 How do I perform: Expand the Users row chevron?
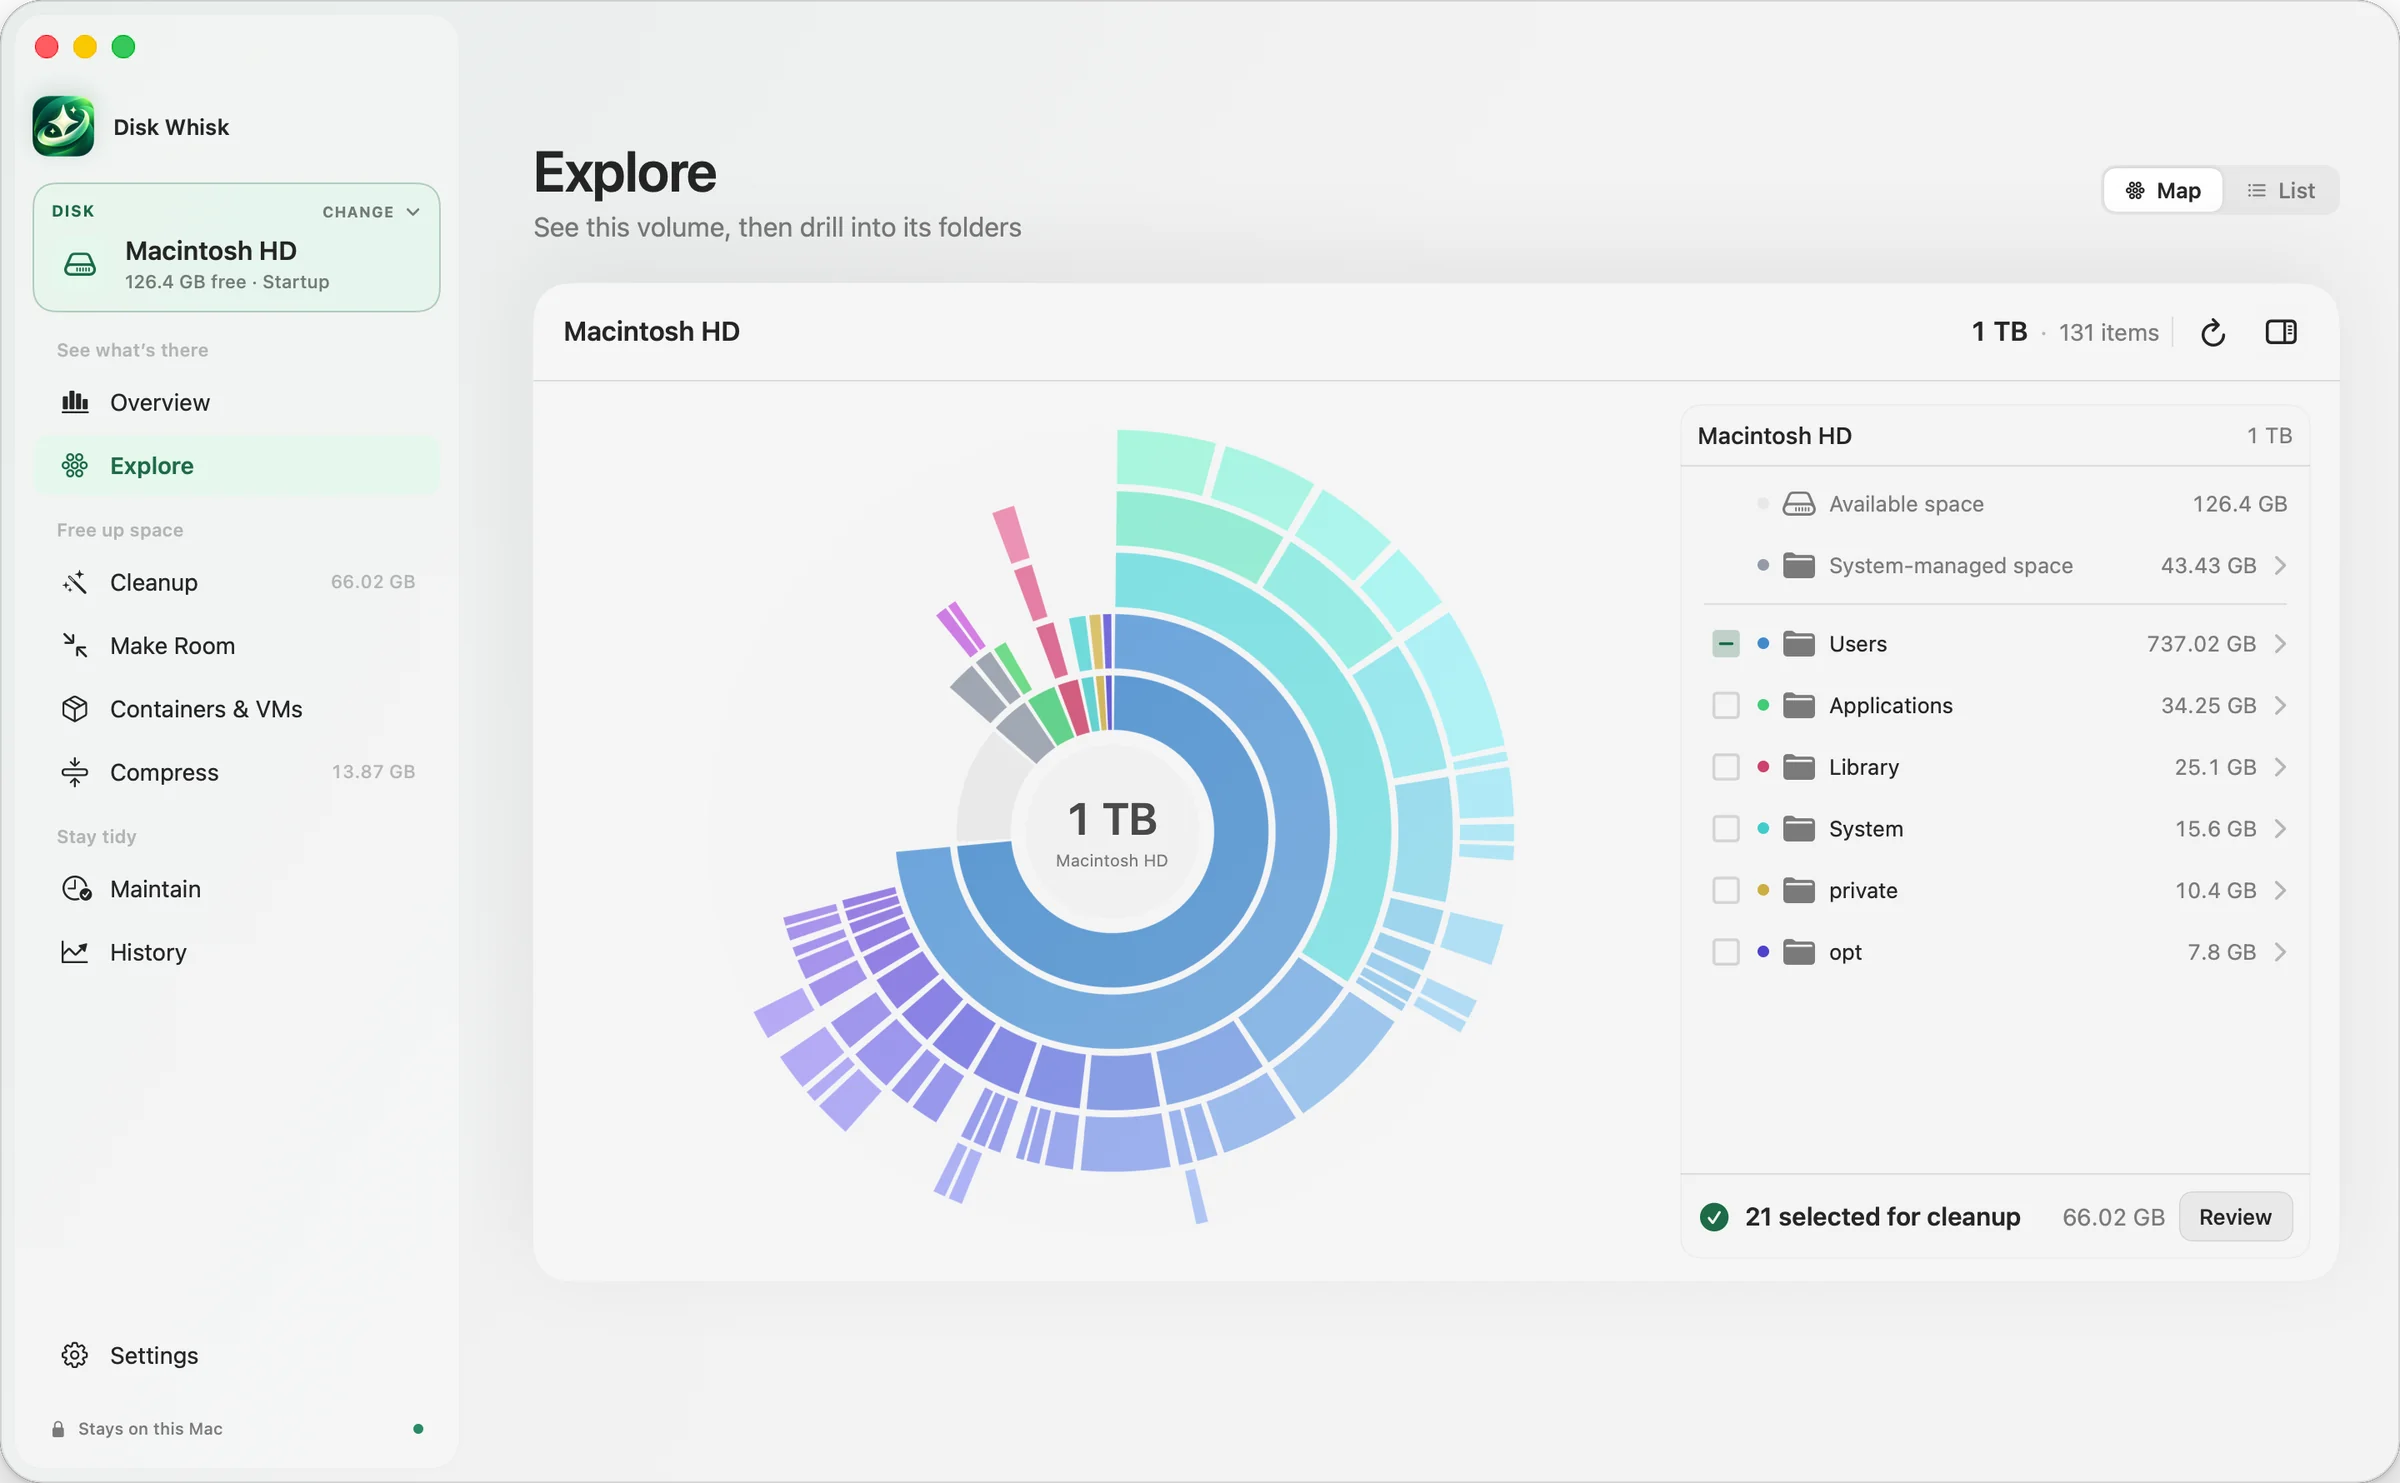(2281, 643)
